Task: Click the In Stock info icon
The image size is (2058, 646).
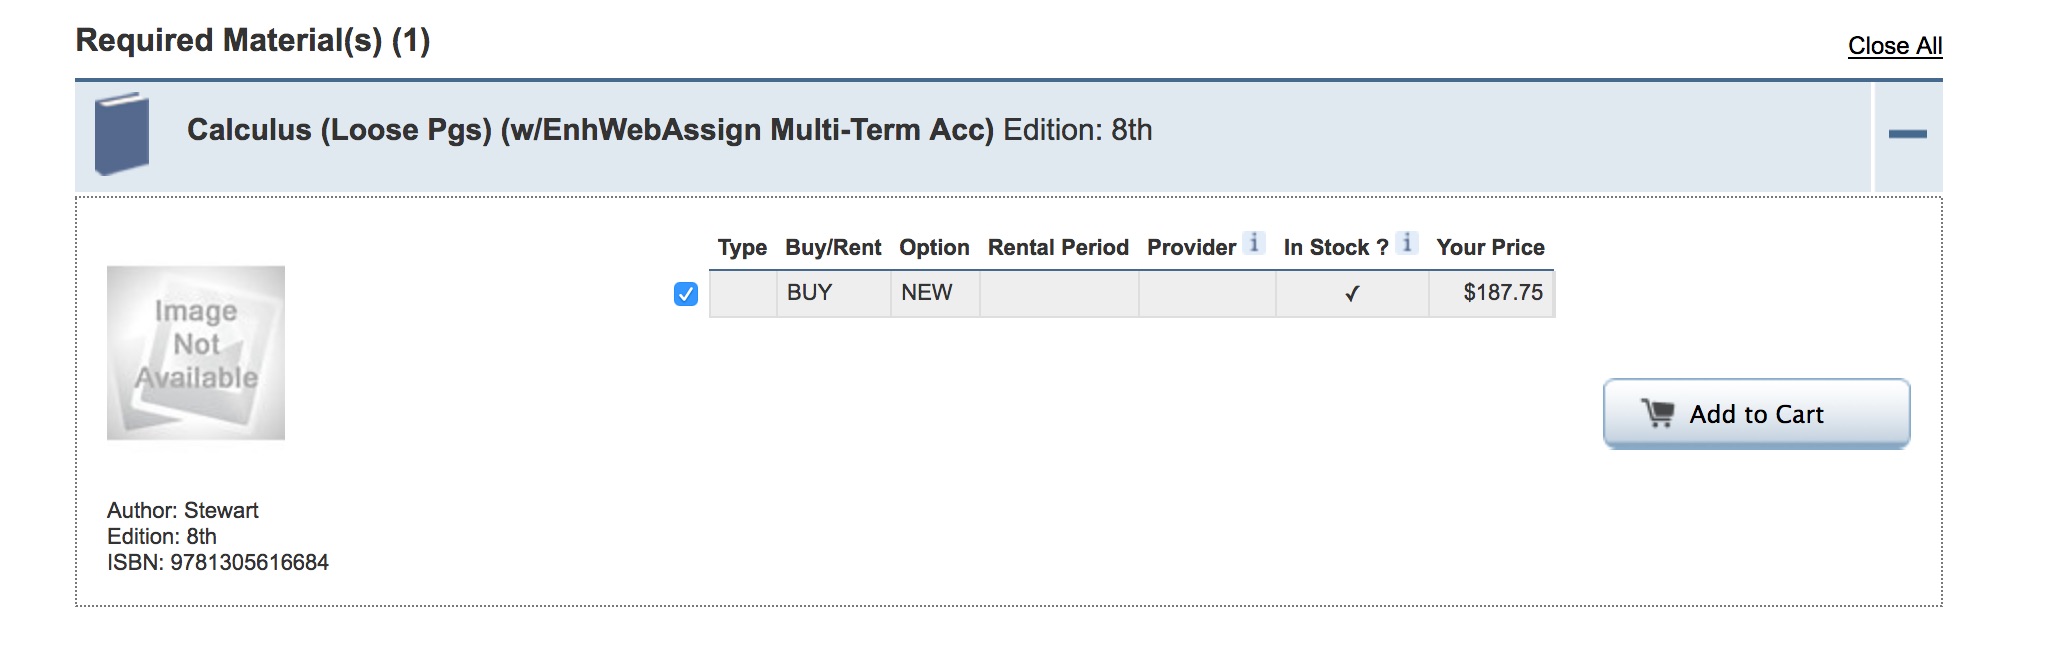Action: 1407,243
